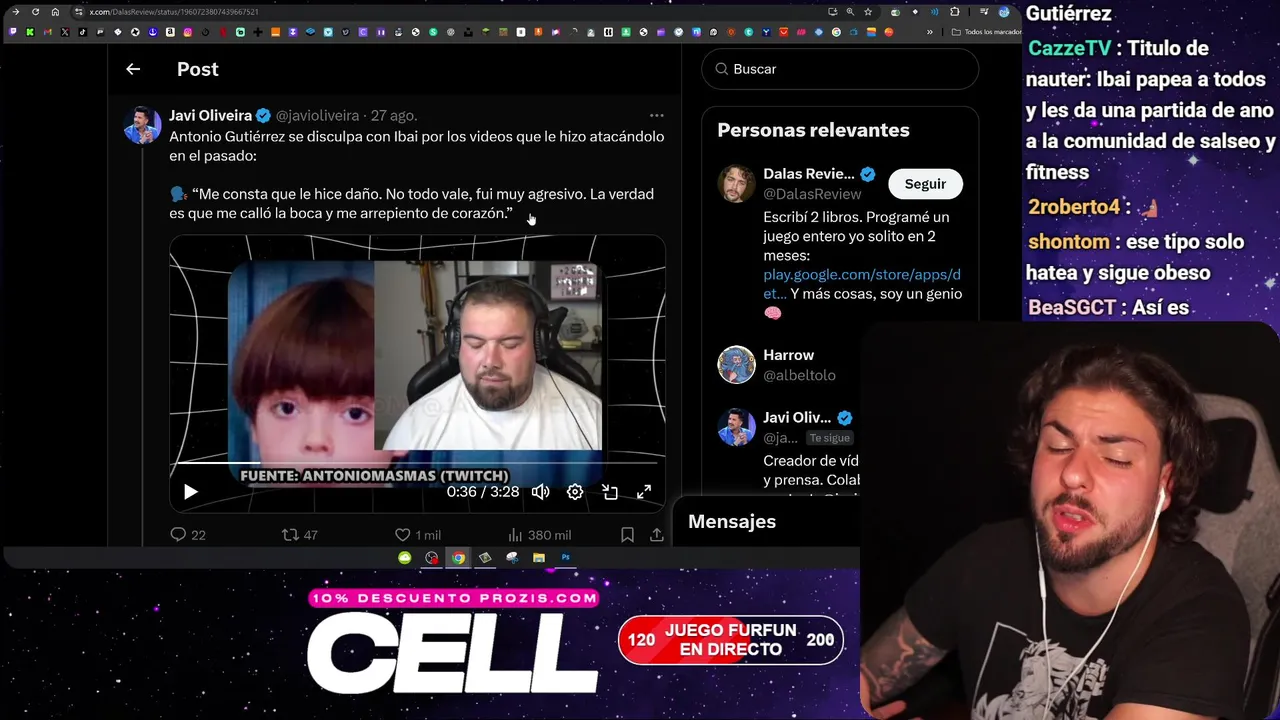This screenshot has width=1280, height=720.
Task: Save the post with the bookmark icon
Action: (x=627, y=535)
